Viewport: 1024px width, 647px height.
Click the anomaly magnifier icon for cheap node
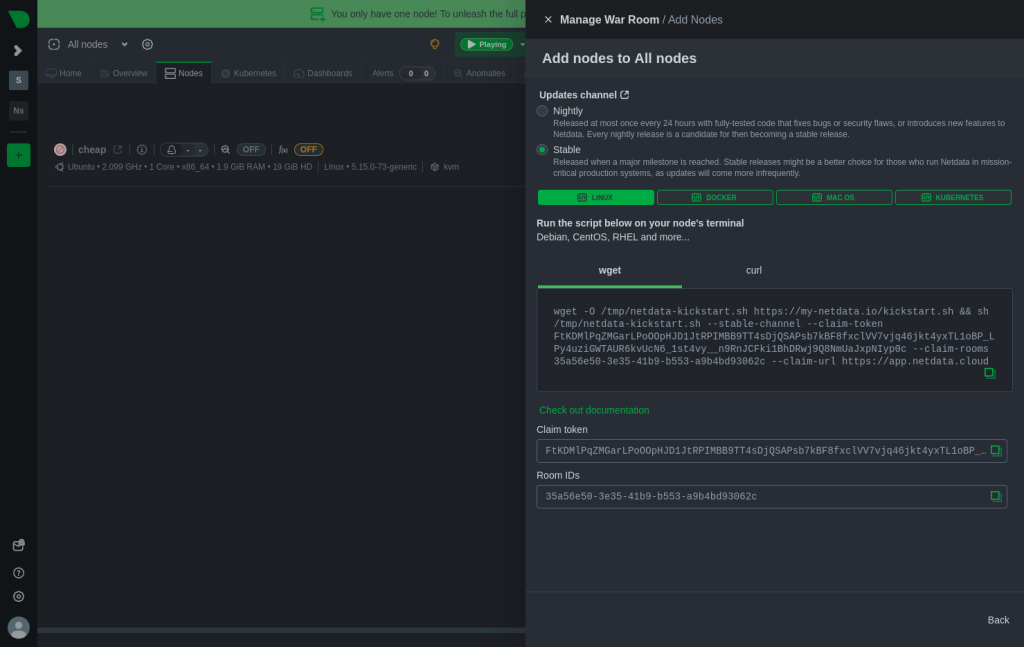coord(225,150)
